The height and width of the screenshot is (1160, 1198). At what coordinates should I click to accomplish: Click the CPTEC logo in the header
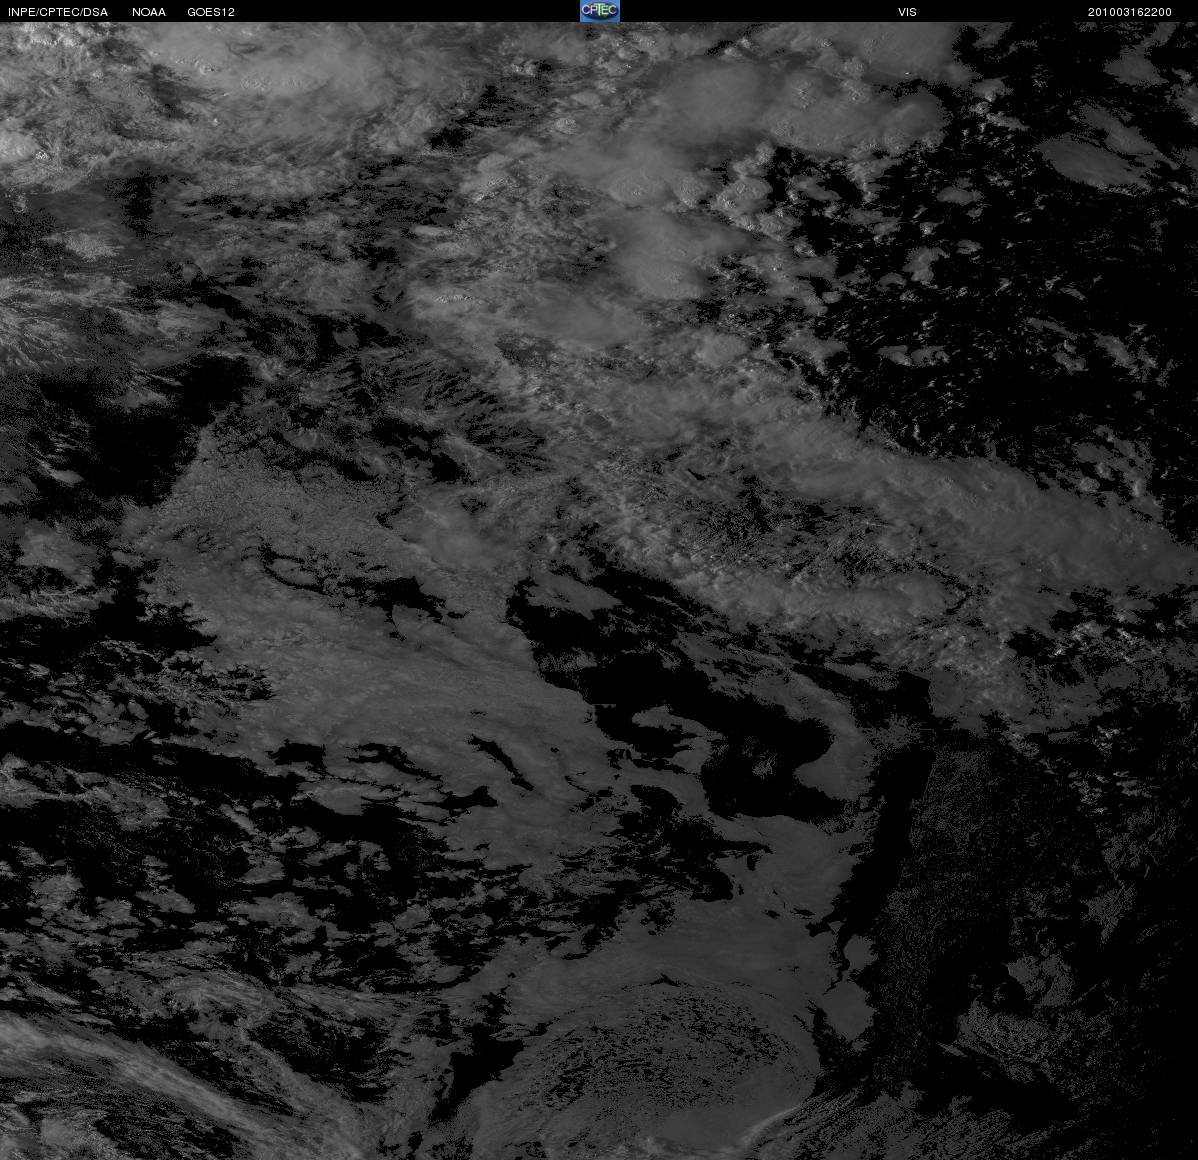[599, 11]
